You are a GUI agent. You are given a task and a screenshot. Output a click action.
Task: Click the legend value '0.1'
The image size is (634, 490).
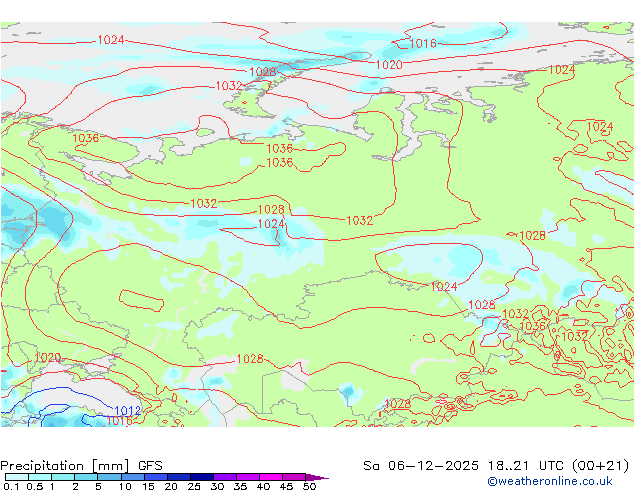(11, 486)
